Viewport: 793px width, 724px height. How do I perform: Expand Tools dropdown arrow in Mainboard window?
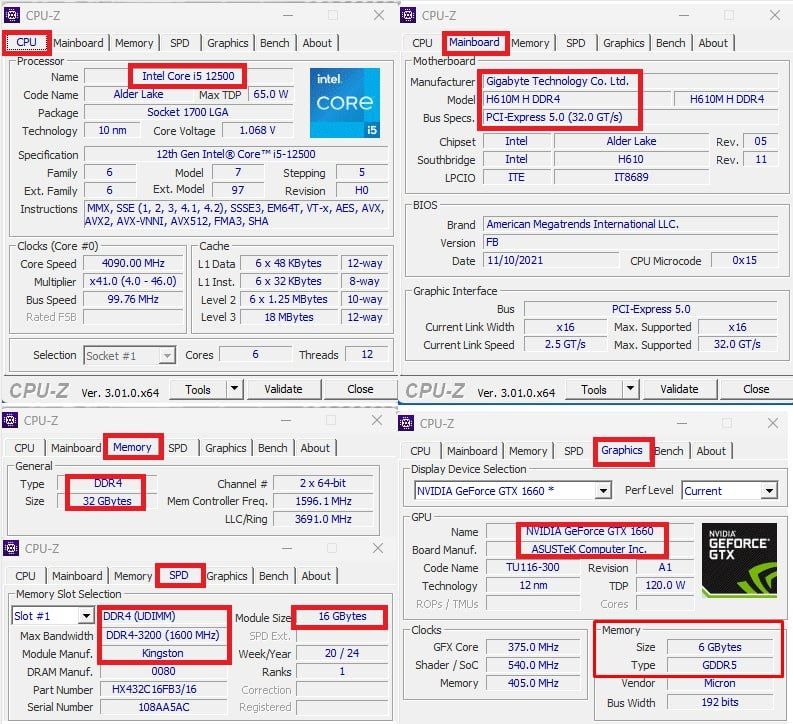tap(630, 389)
